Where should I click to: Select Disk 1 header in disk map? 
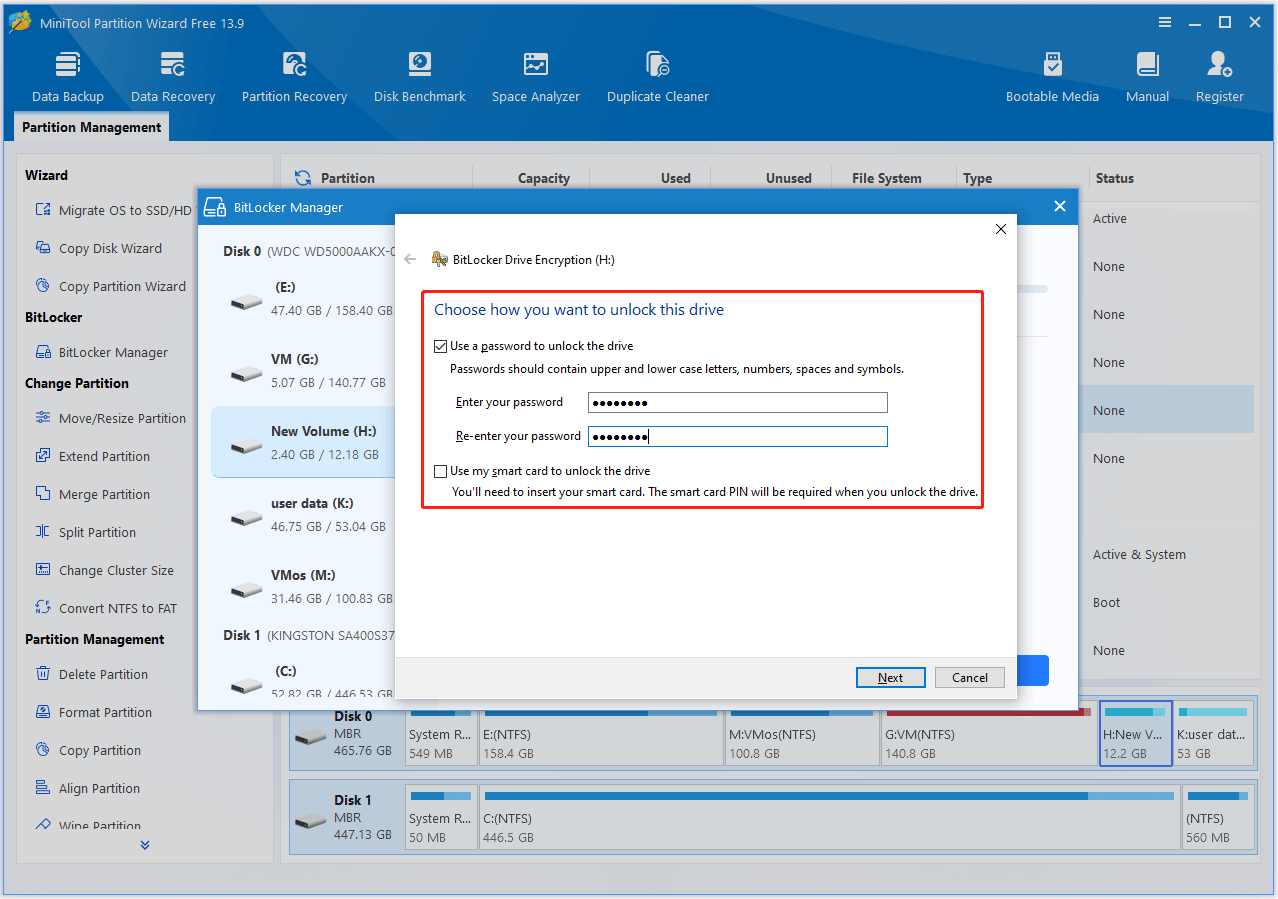coord(348,818)
